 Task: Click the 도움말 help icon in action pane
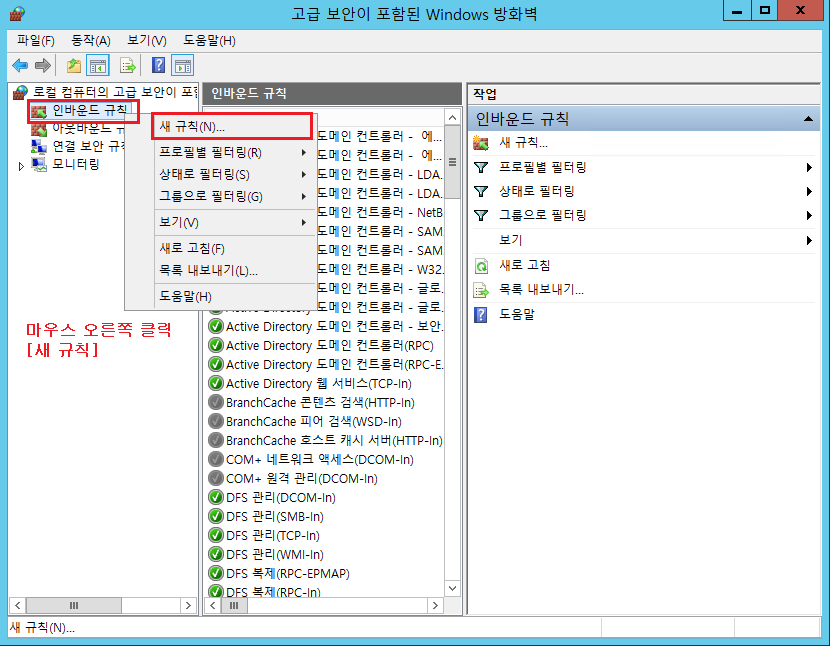tap(481, 315)
